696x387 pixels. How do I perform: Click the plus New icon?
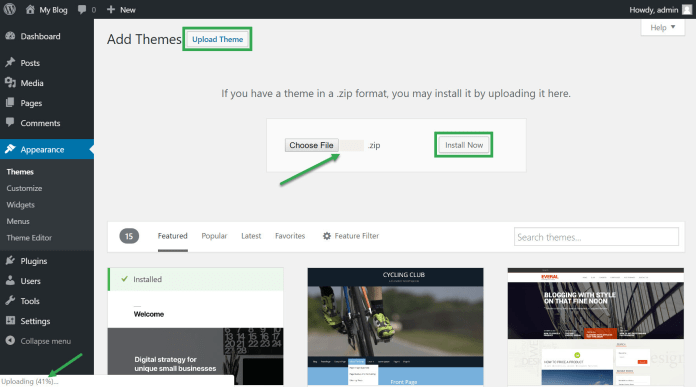(111, 9)
